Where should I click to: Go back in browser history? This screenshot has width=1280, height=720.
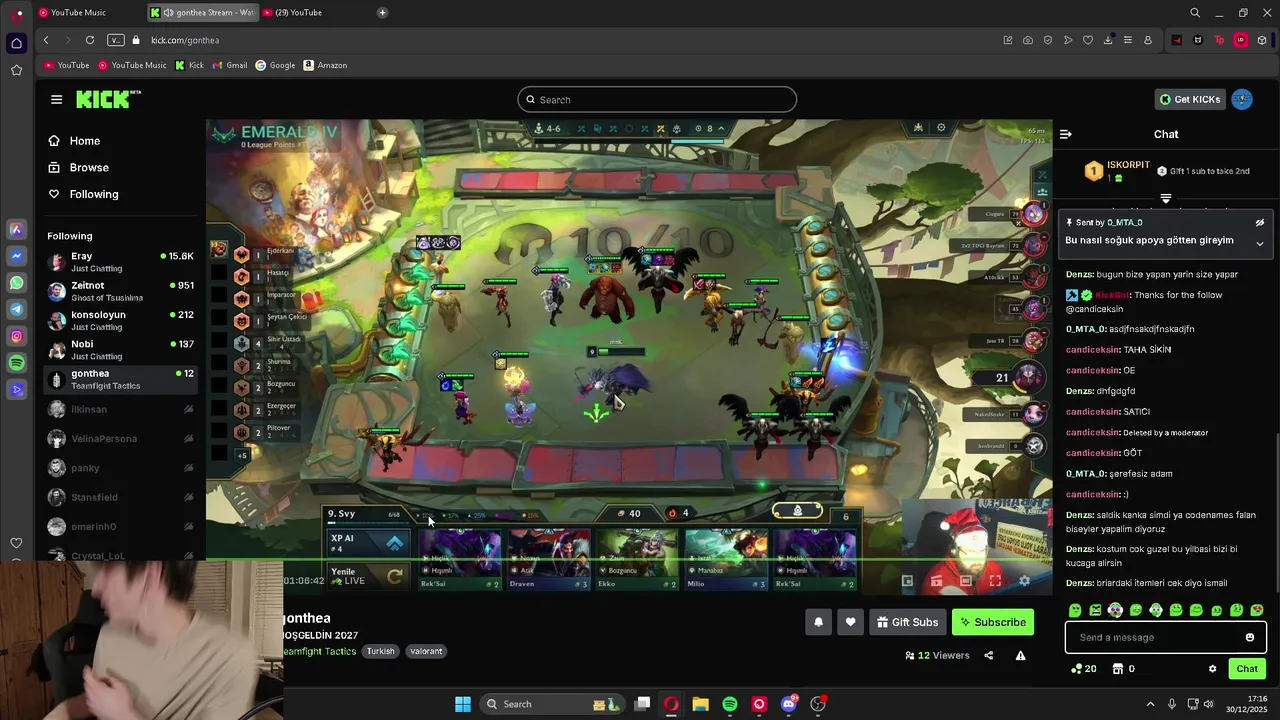pos(46,40)
